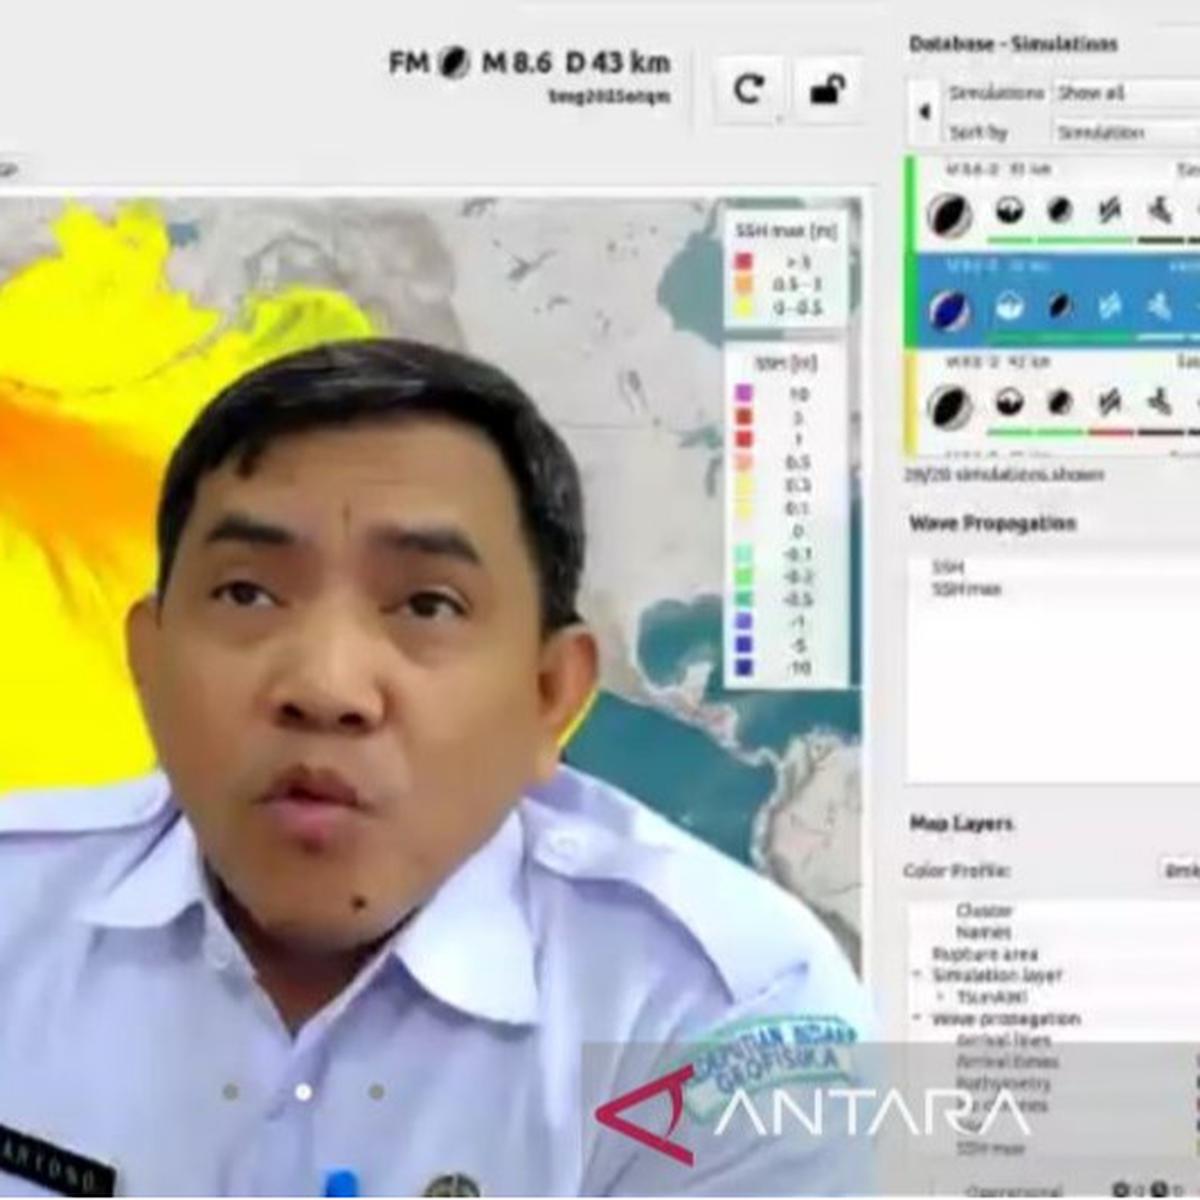1200x1200 pixels.
Task: Select 'Arrival lines' layer in Map Layers
Action: 1004,1041
